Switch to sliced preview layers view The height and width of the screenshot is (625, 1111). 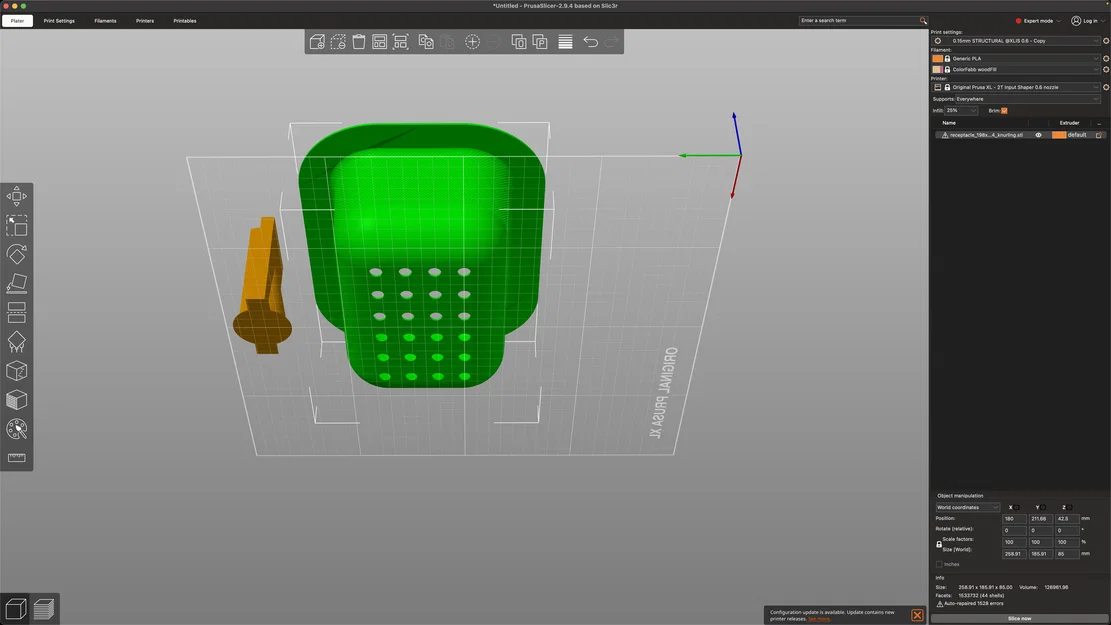pos(43,609)
